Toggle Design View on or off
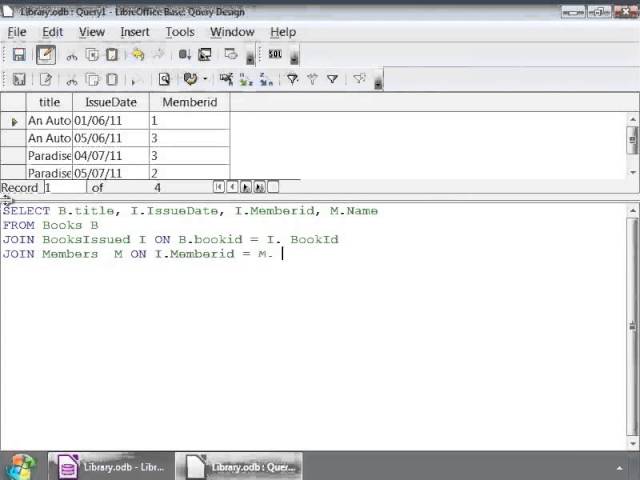This screenshot has height=480, width=640. [231, 54]
